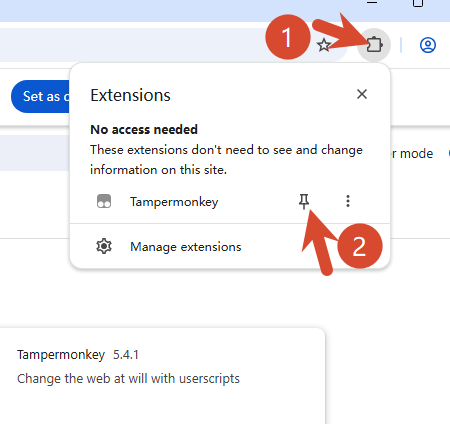The image size is (450, 424).
Task: Open Tampermonkey's three-dot more actions menu
Action: pos(348,201)
